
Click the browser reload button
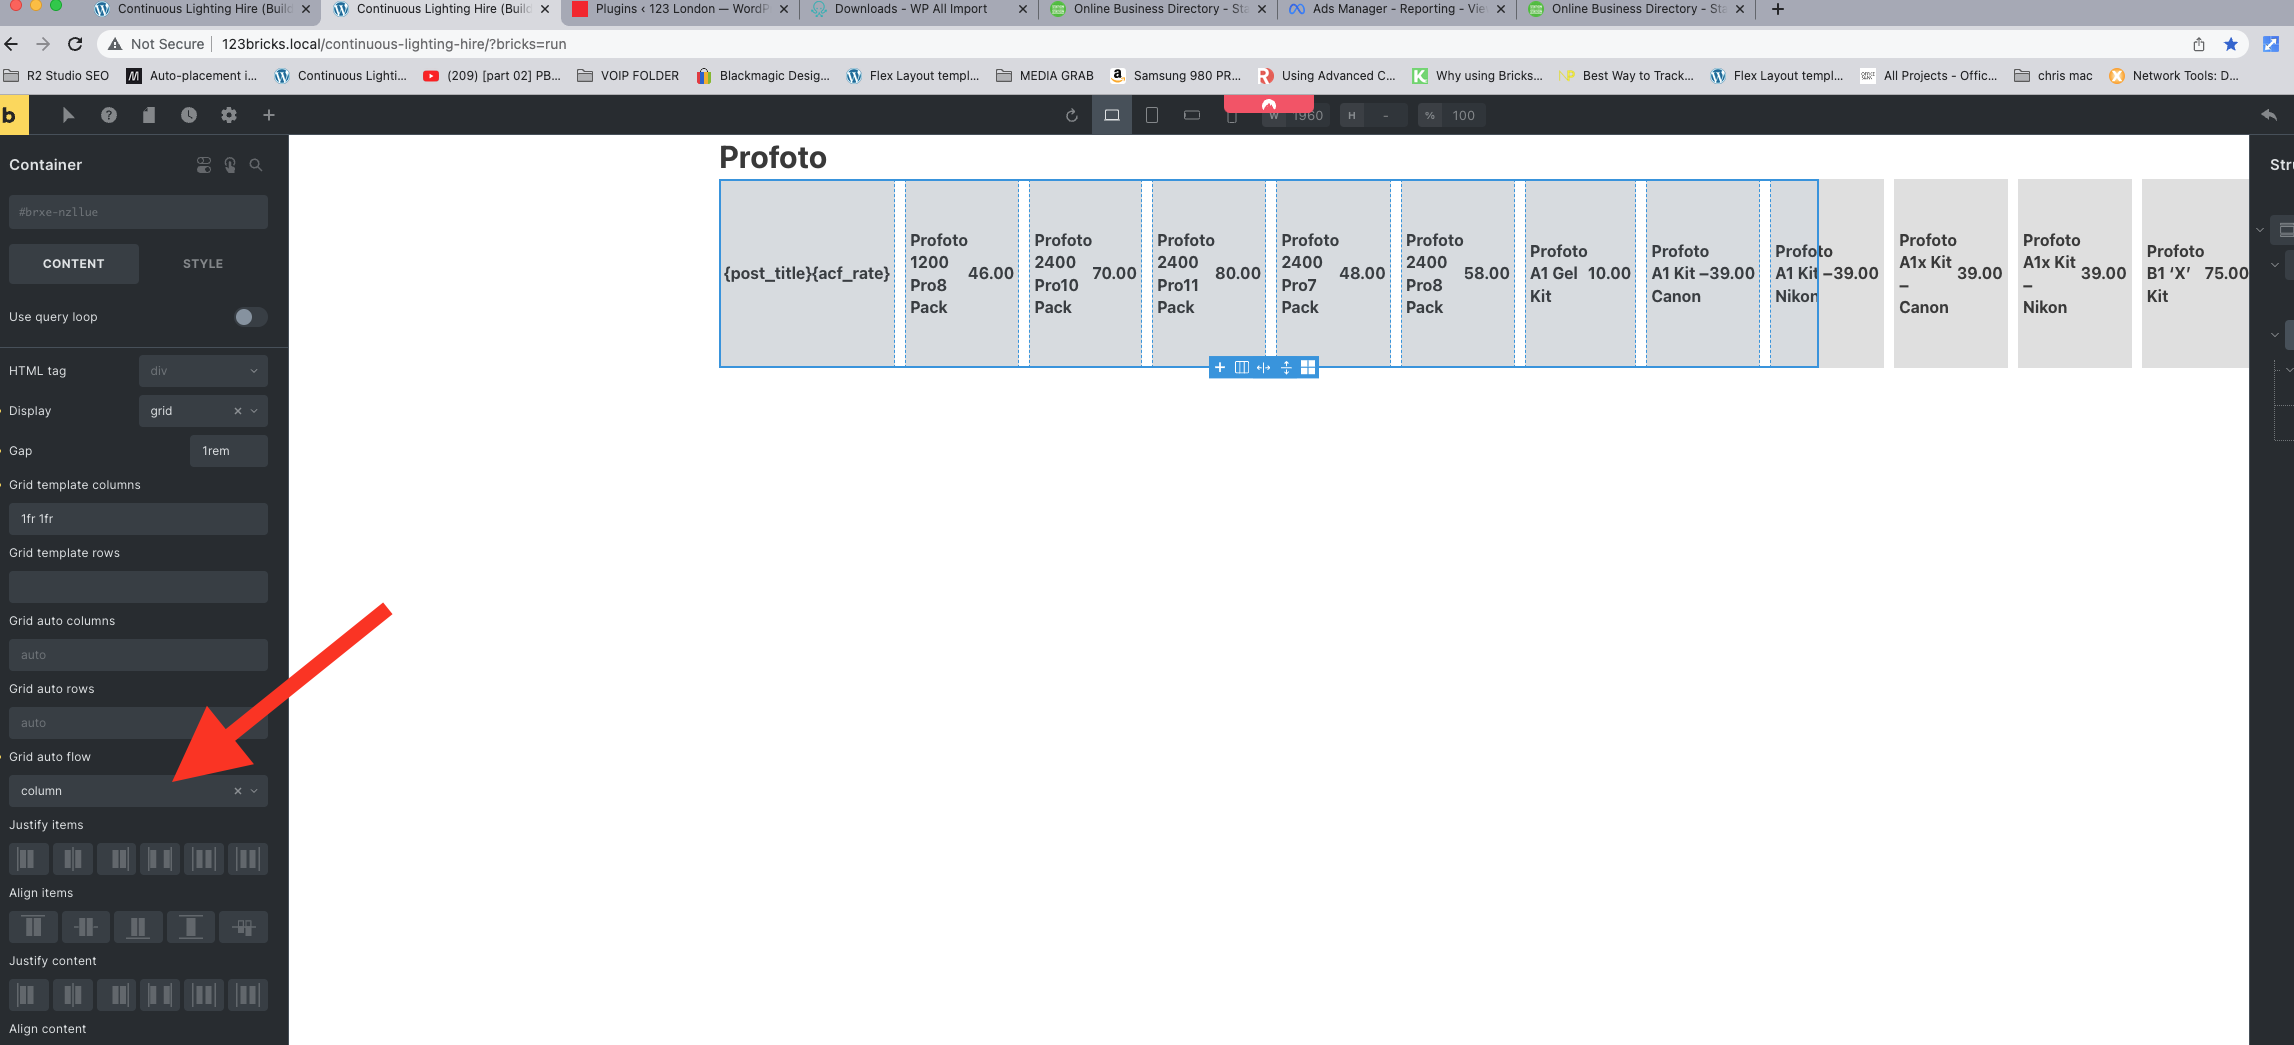tap(75, 44)
